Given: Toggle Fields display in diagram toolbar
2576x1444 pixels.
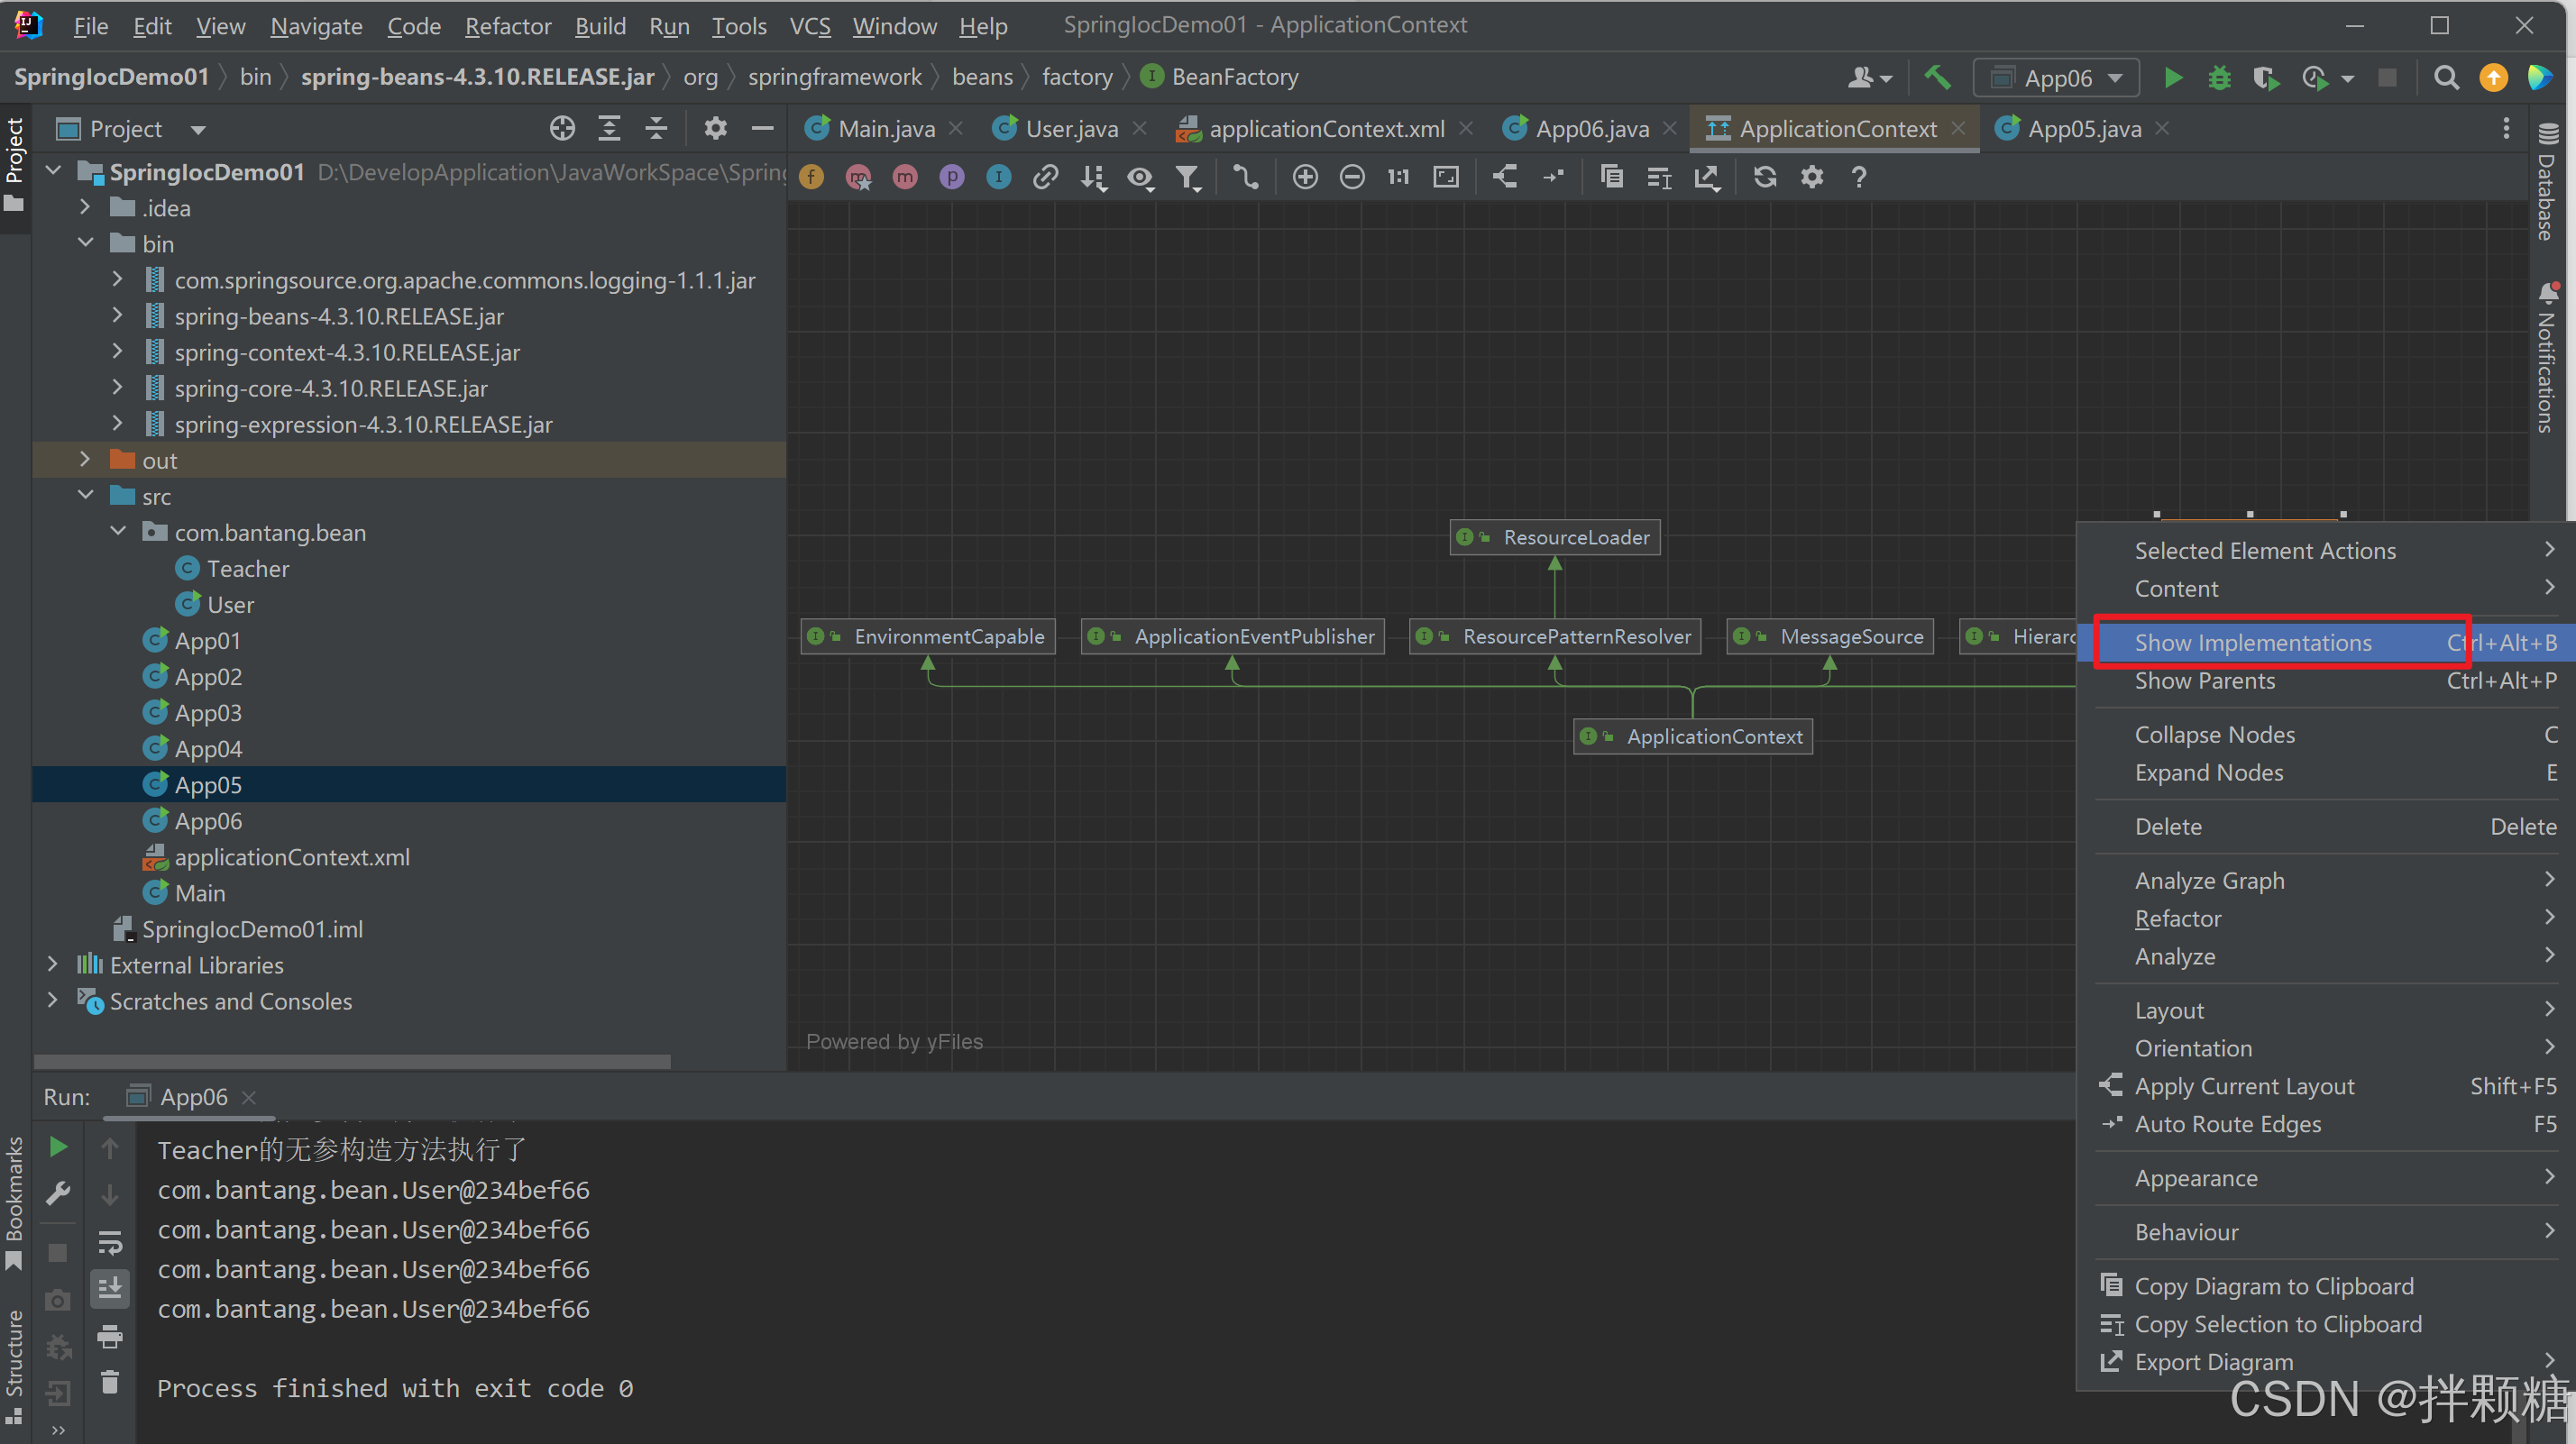Looking at the screenshot, I should 812,177.
